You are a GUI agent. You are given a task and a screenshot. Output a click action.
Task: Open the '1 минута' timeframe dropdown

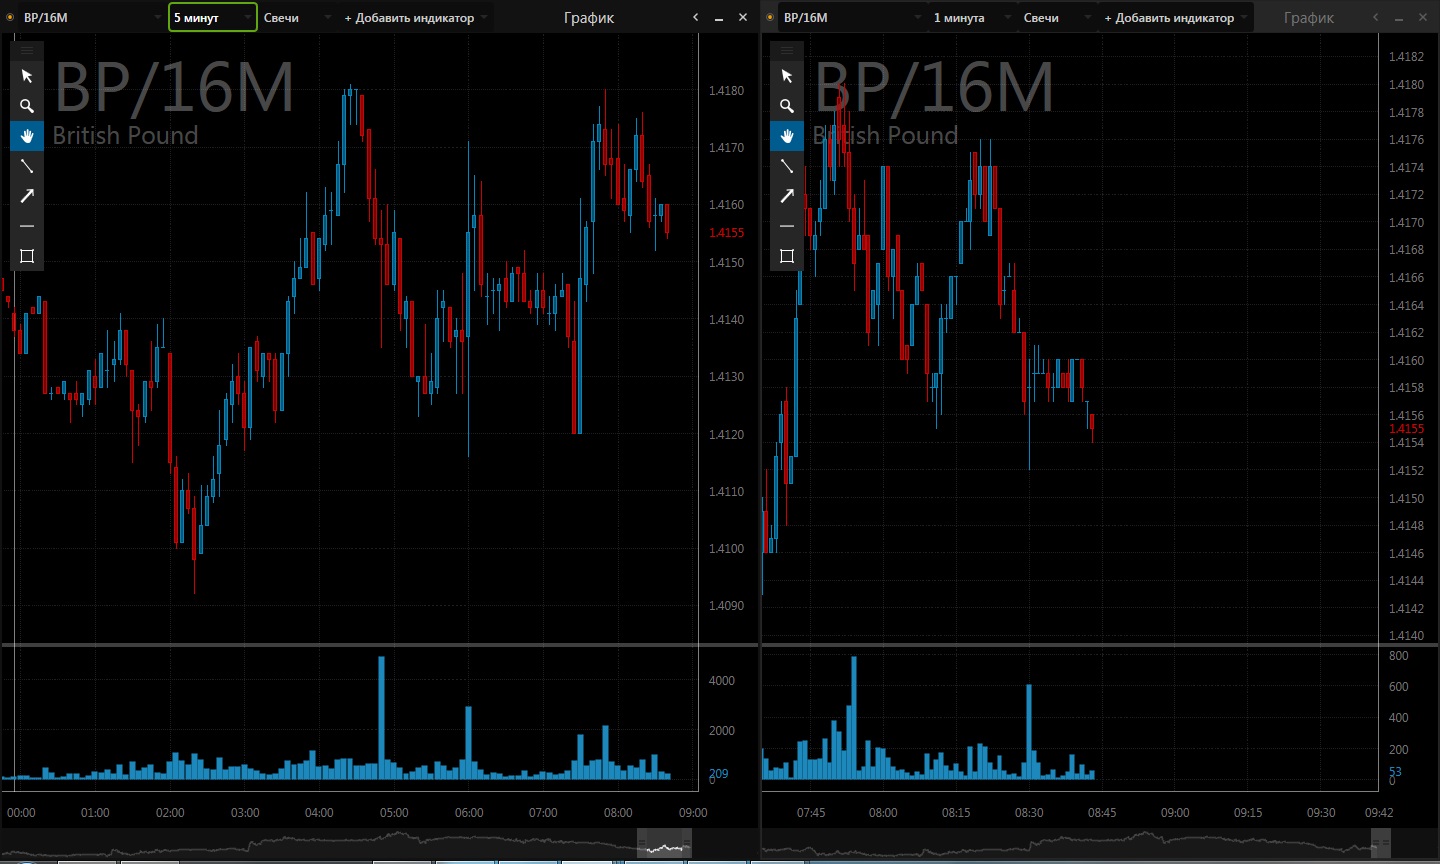coord(972,18)
